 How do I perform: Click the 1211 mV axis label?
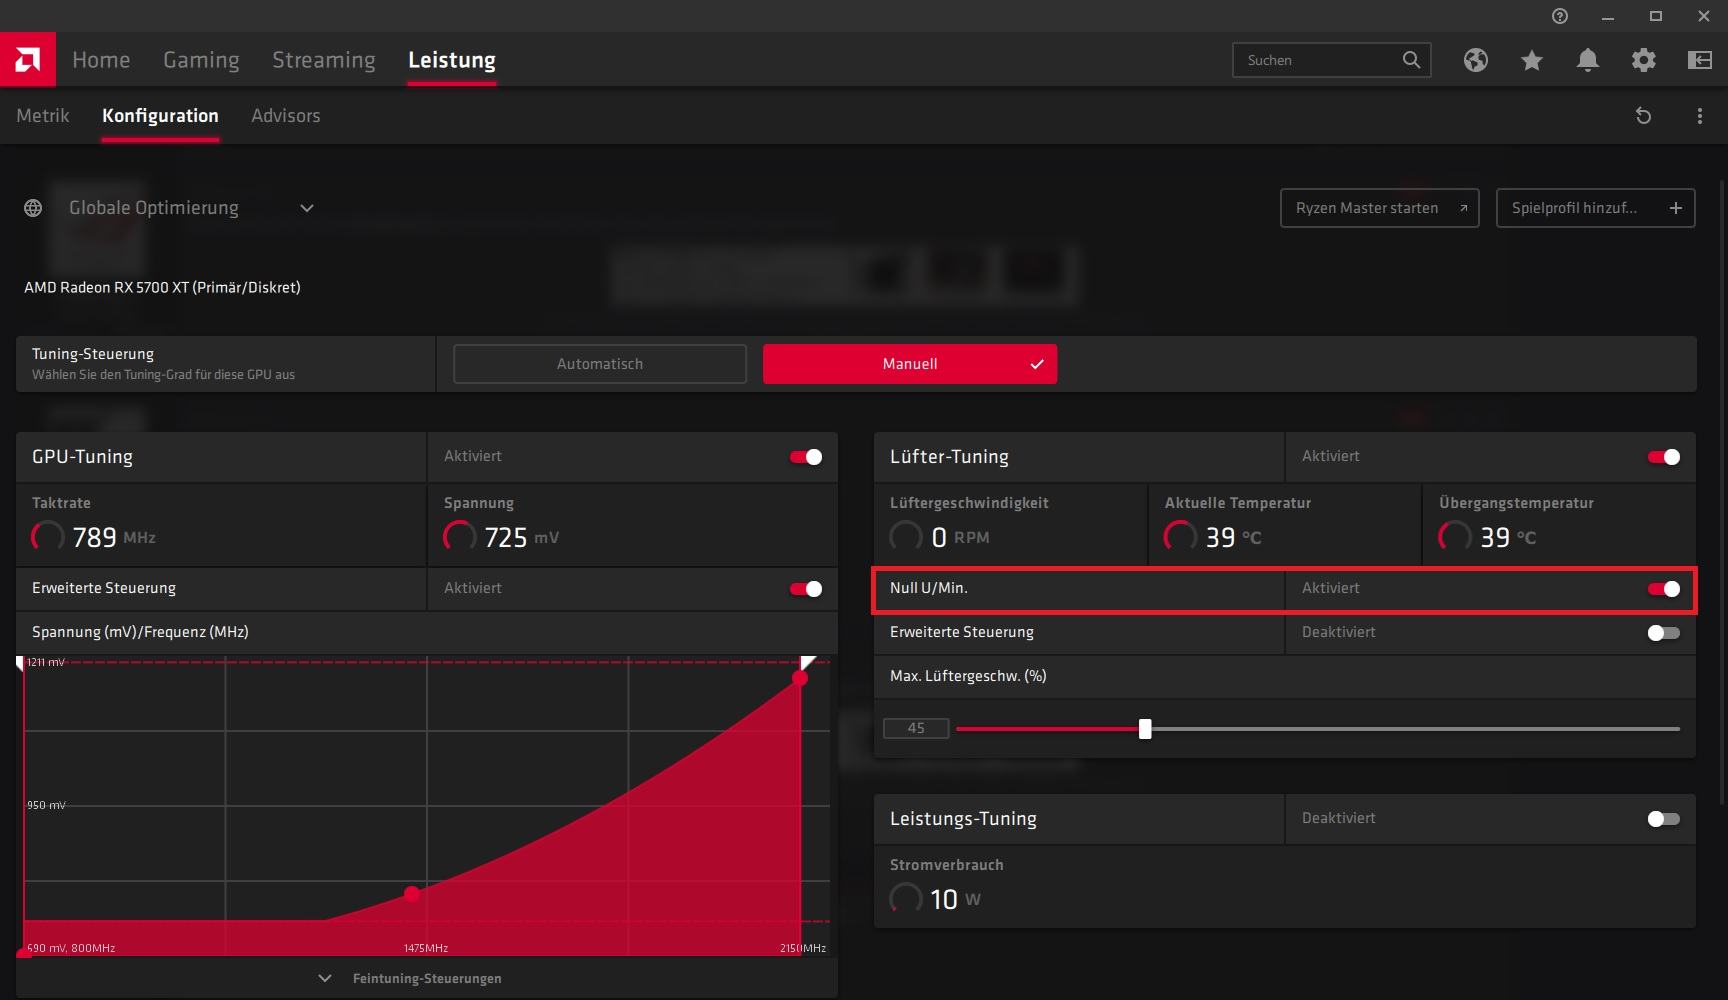point(45,662)
